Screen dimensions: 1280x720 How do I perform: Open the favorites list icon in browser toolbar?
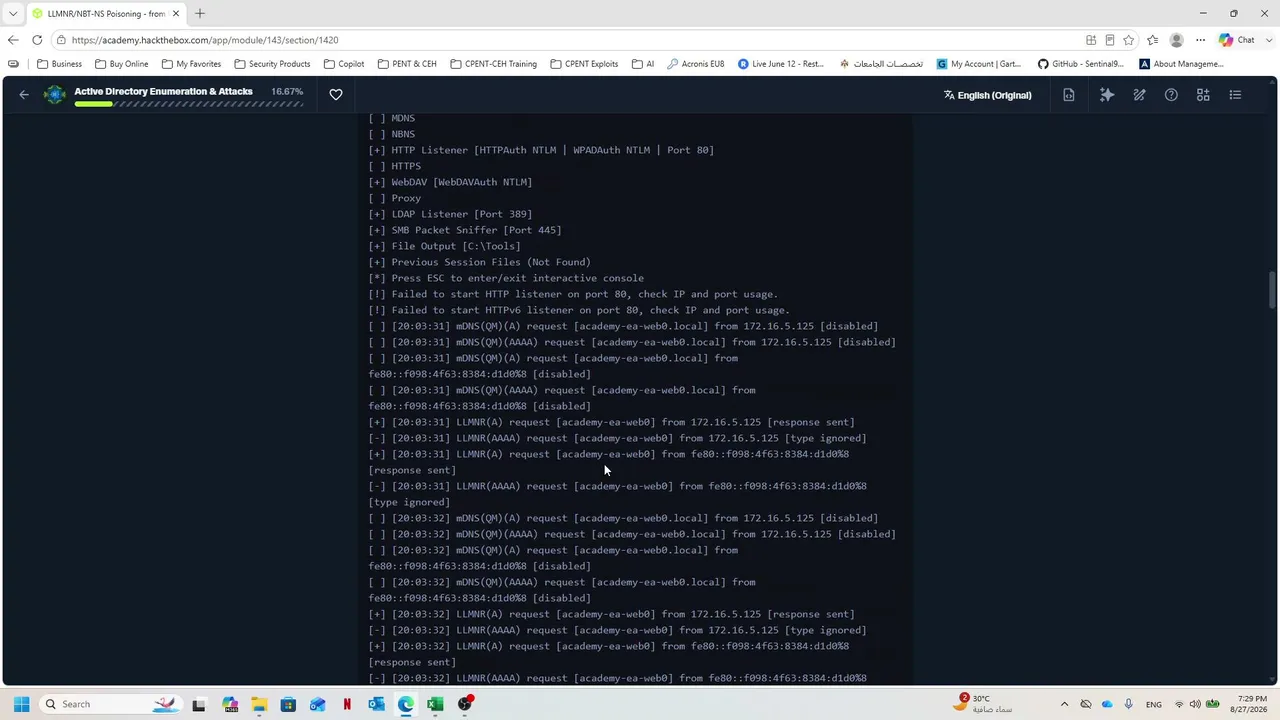(1153, 40)
